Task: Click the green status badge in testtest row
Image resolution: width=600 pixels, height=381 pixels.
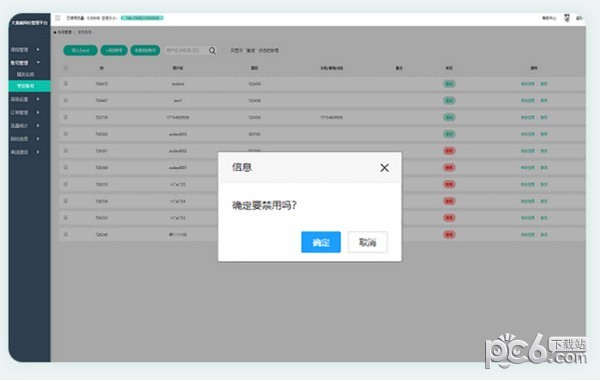Action: coord(449,84)
